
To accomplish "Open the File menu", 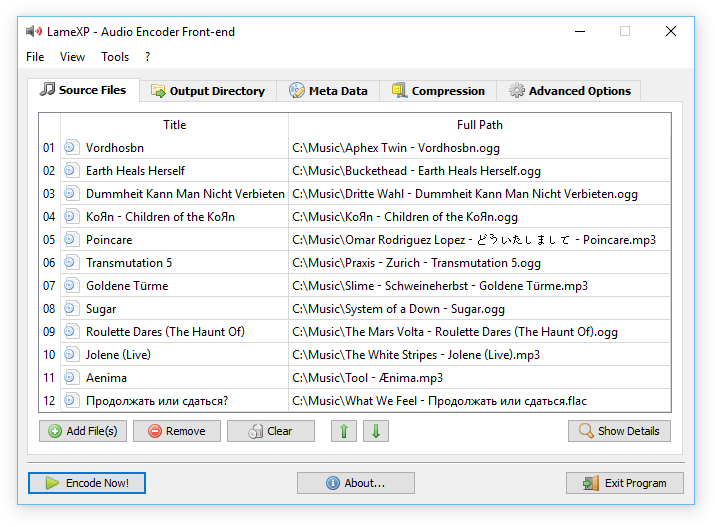I will click(35, 57).
